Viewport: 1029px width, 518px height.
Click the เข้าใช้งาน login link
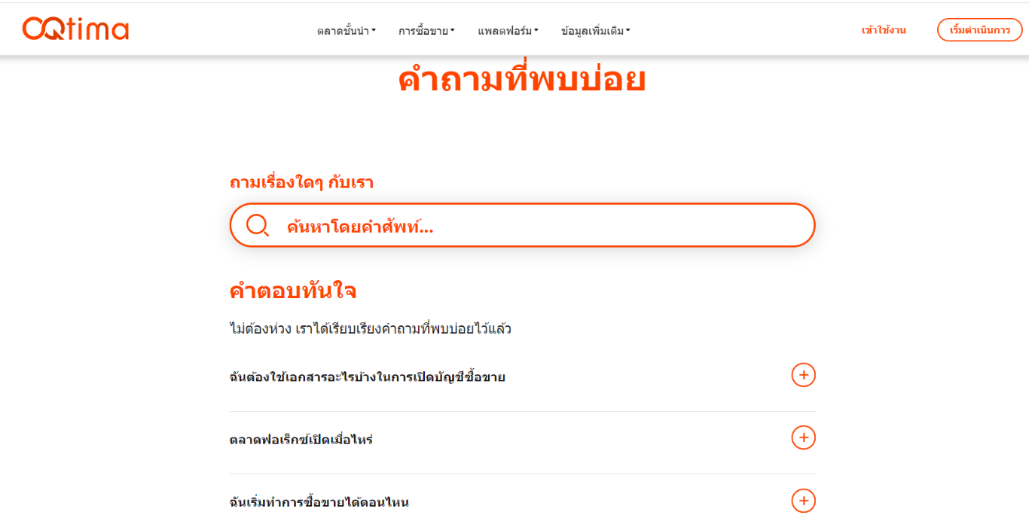coord(883,30)
